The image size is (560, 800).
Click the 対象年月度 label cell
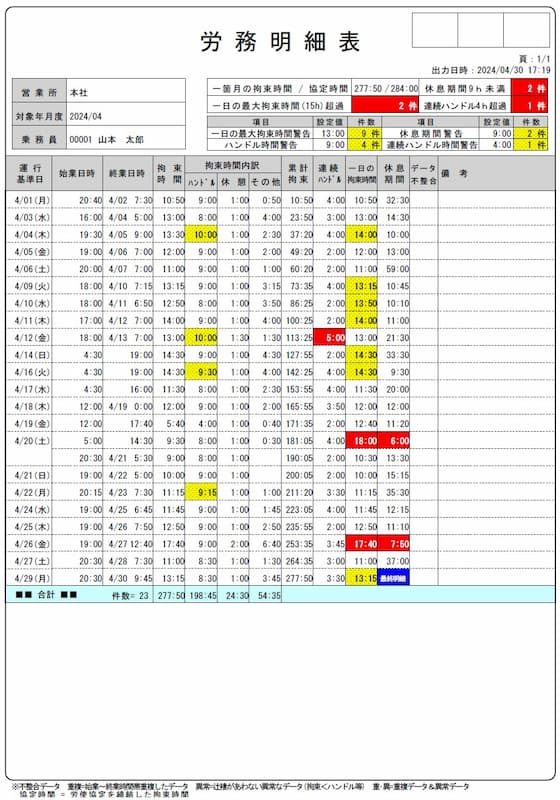(39, 116)
